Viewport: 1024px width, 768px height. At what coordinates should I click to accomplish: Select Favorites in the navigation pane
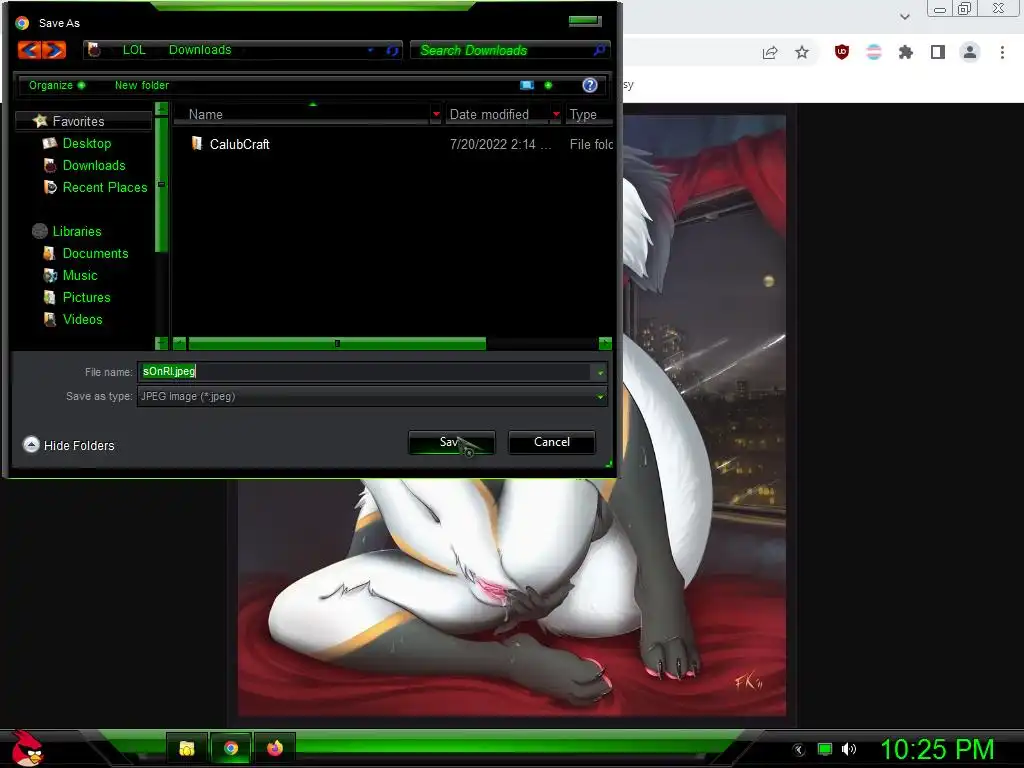pyautogui.click(x=78, y=121)
